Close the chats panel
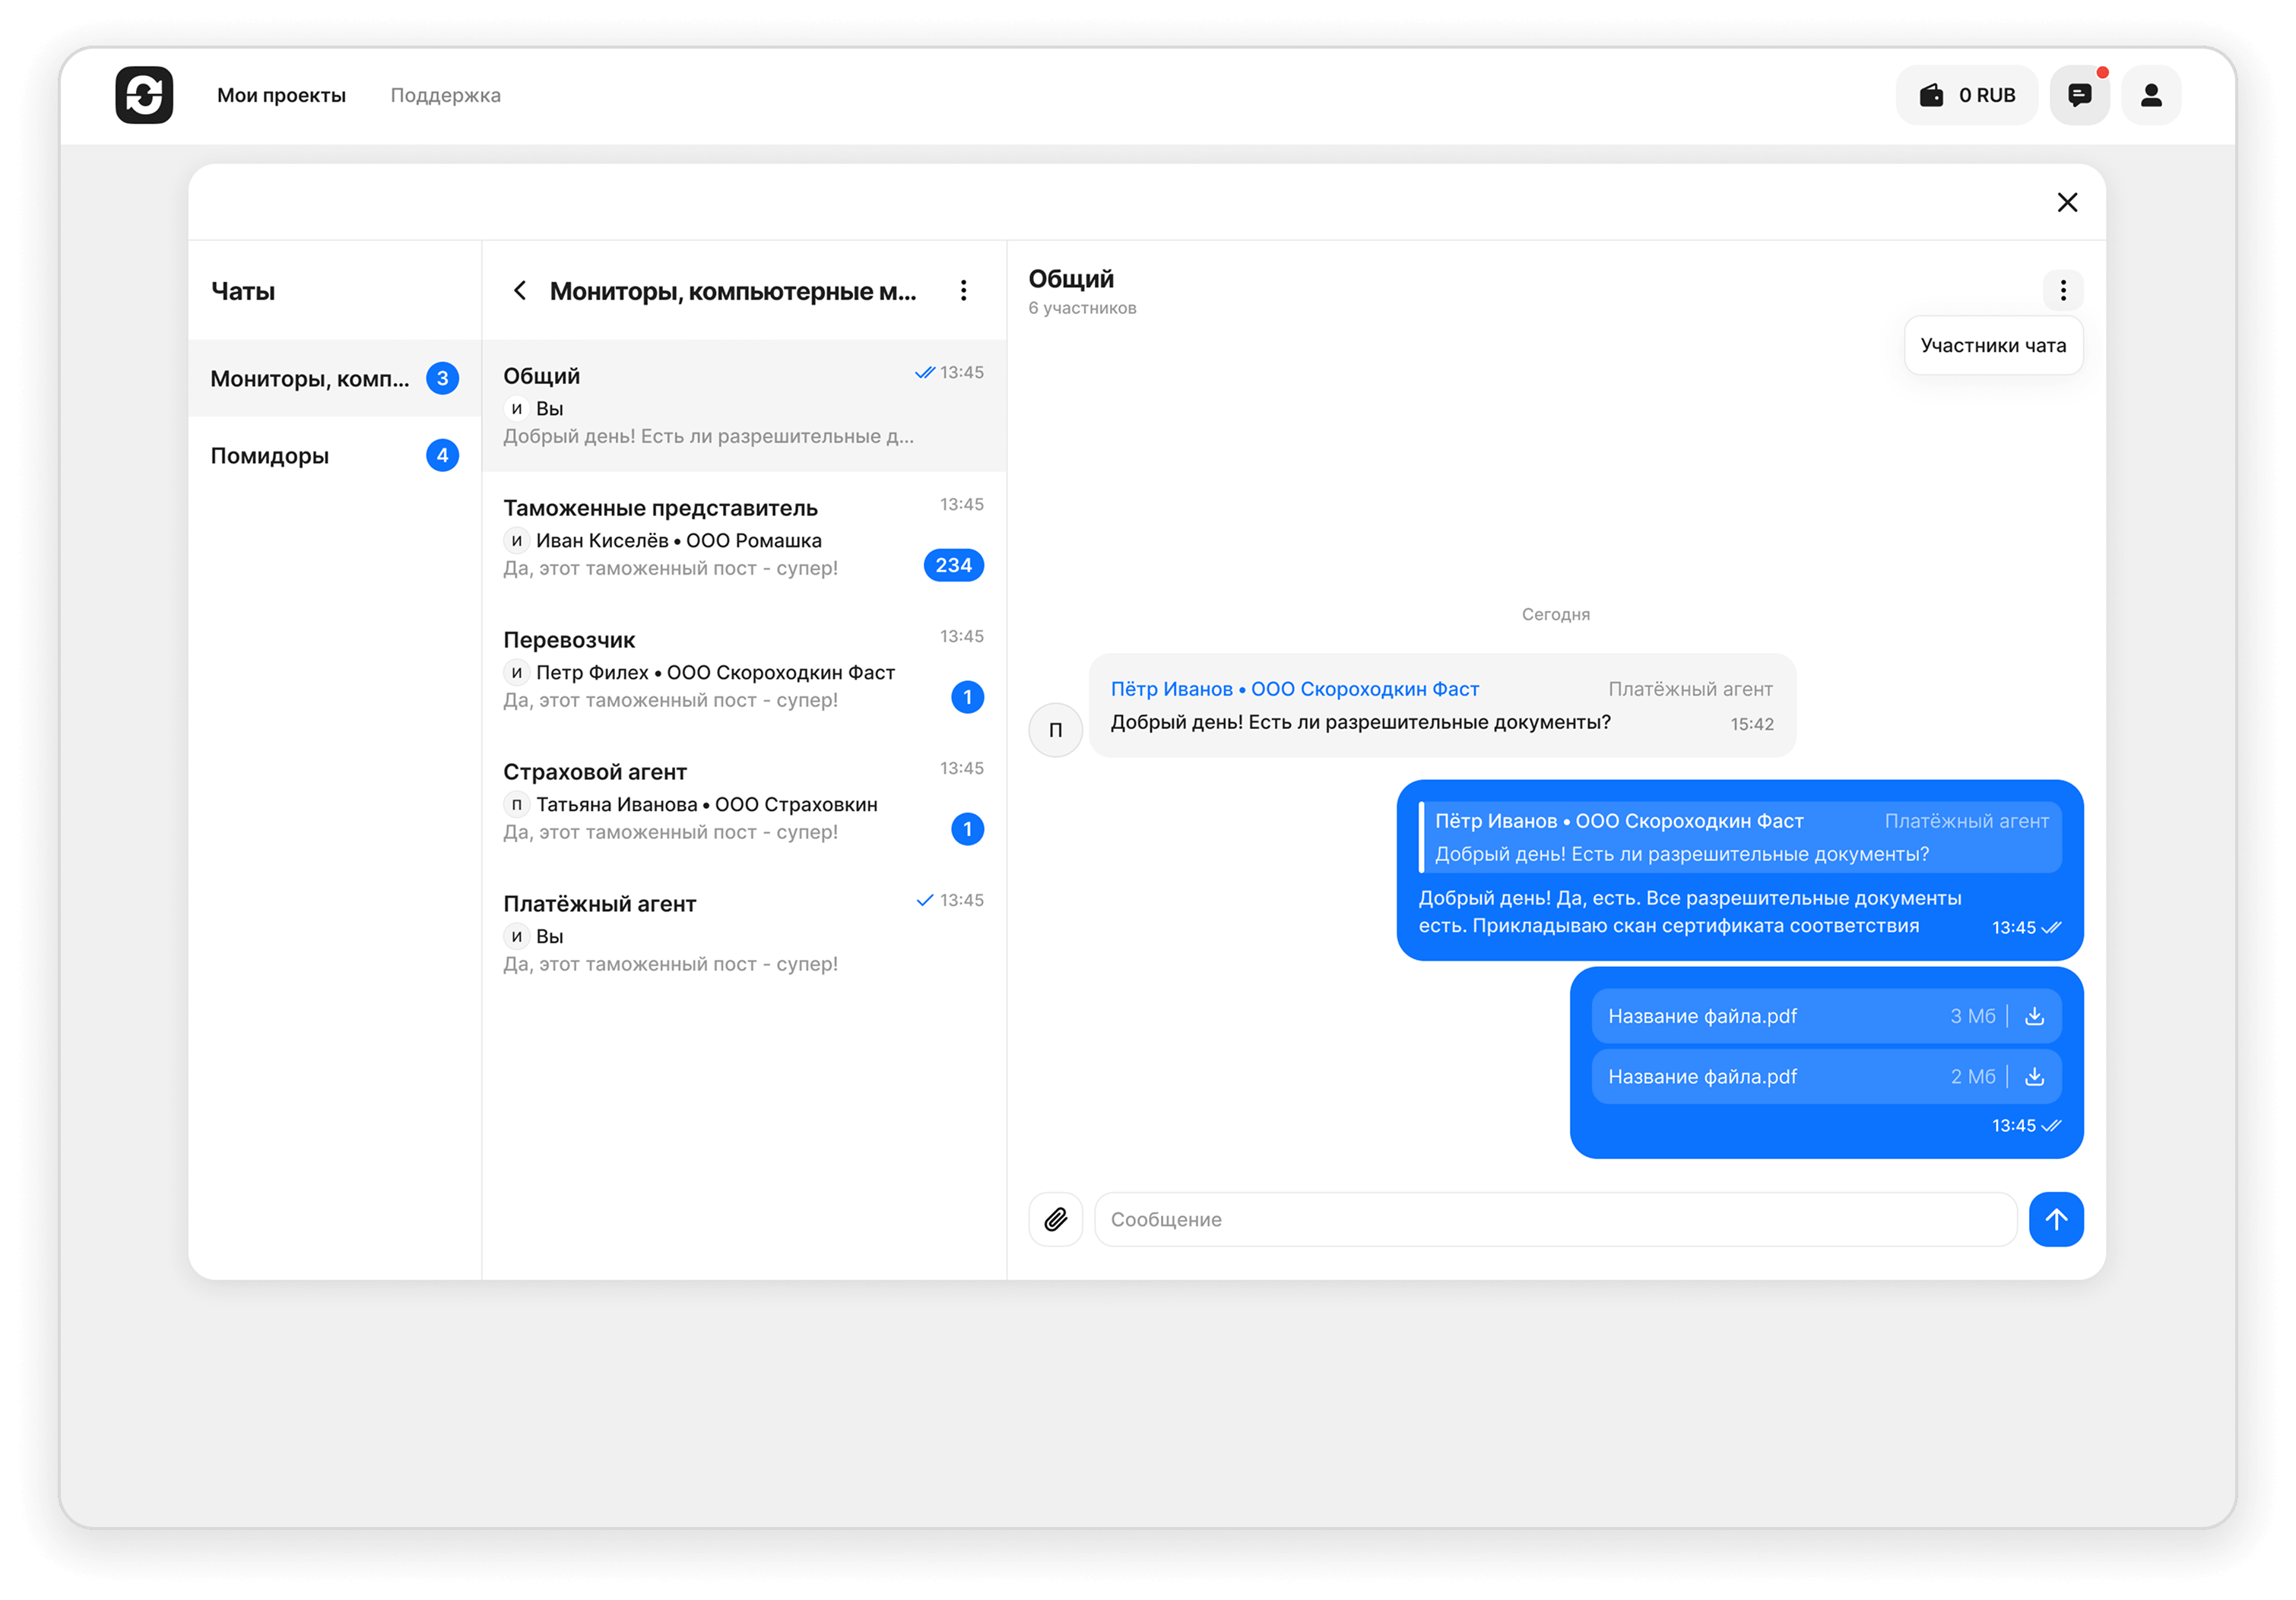Screen dimensions: 2296x1600 [2067, 202]
